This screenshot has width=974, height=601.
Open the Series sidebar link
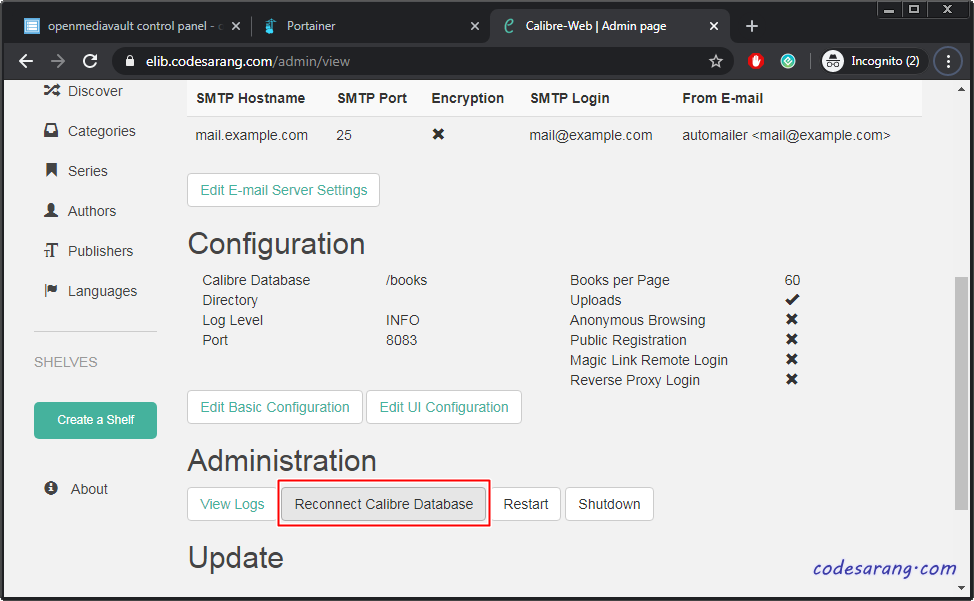point(88,171)
